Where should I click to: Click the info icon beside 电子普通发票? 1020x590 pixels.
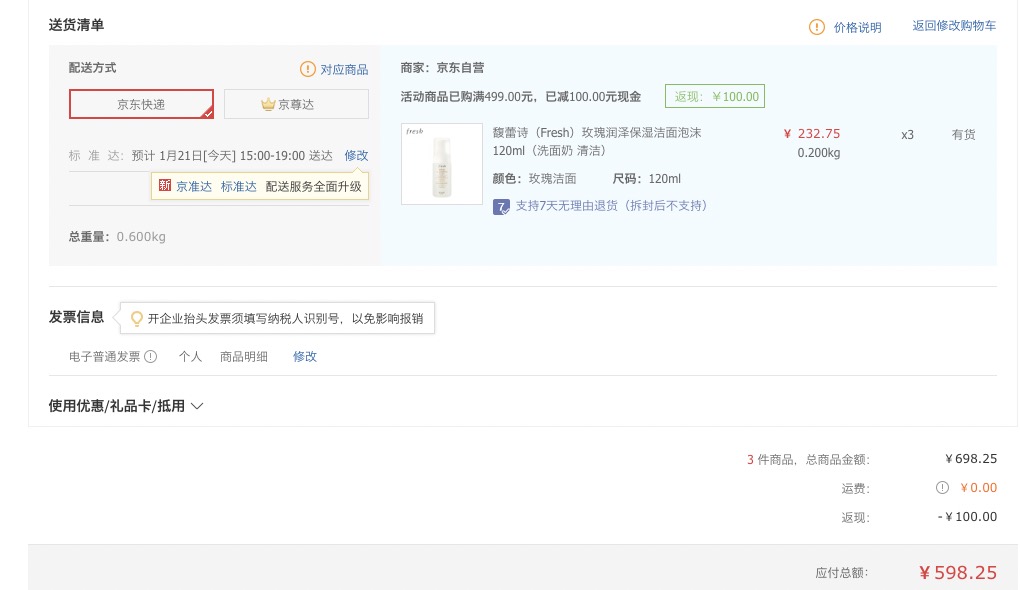click(x=150, y=356)
